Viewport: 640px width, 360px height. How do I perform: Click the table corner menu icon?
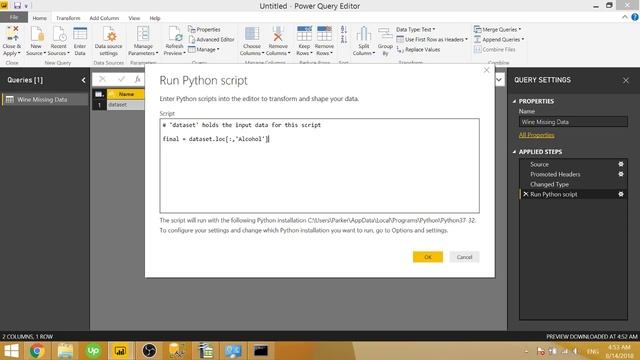[99, 94]
